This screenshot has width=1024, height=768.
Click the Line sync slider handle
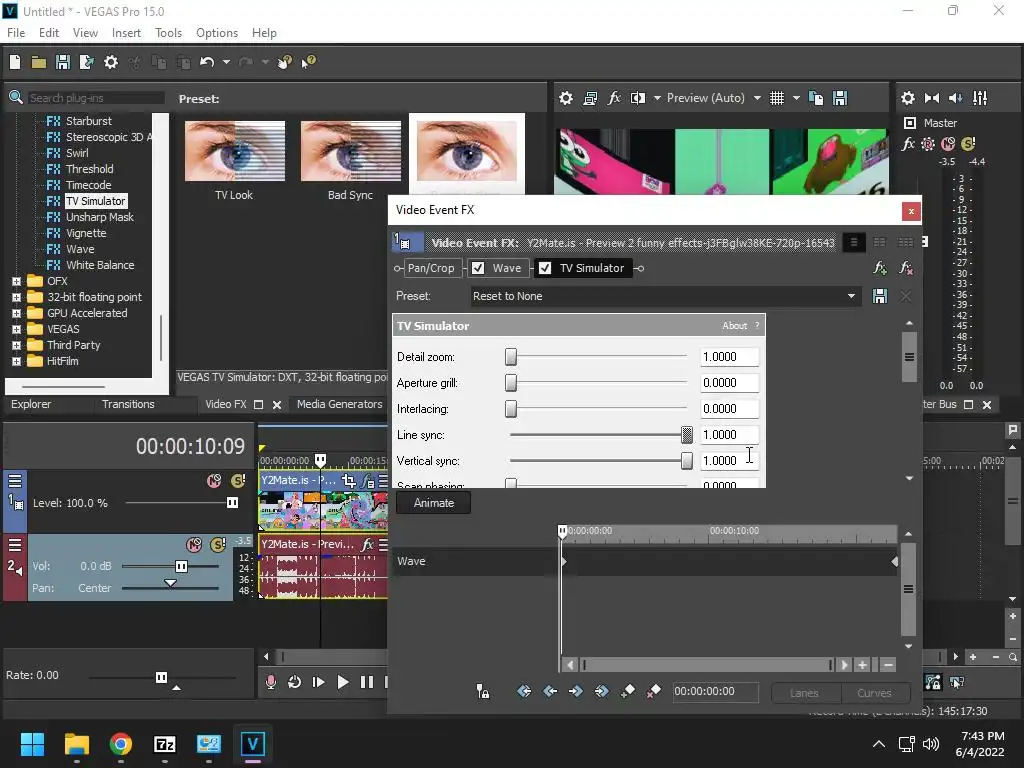686,435
